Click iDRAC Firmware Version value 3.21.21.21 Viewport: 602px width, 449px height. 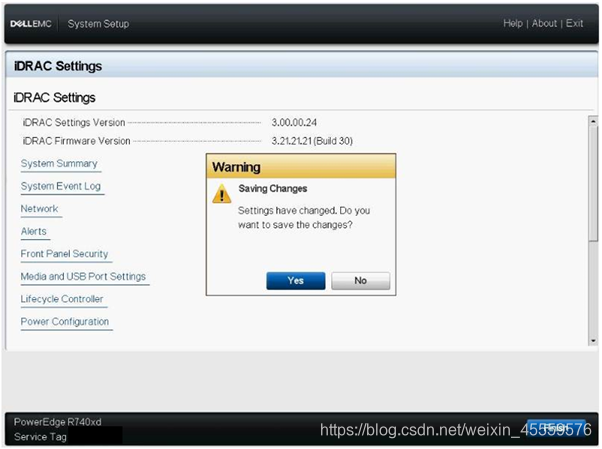click(312, 141)
